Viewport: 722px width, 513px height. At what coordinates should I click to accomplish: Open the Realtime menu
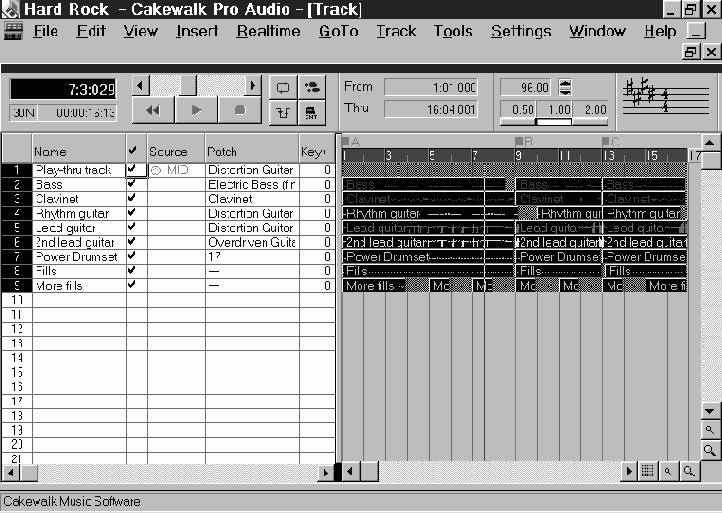(x=268, y=31)
